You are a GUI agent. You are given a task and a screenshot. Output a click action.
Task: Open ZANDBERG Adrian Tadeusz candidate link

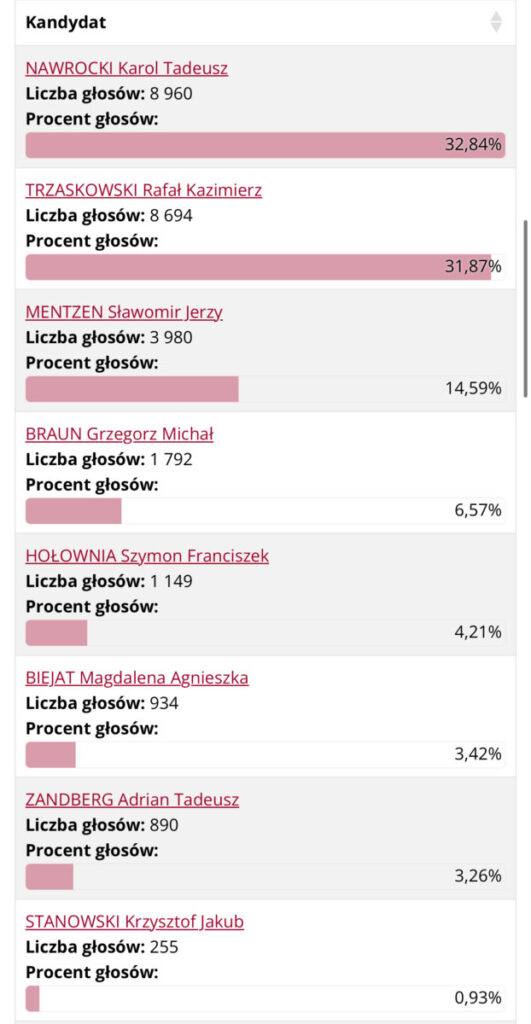pyautogui.click(x=132, y=800)
